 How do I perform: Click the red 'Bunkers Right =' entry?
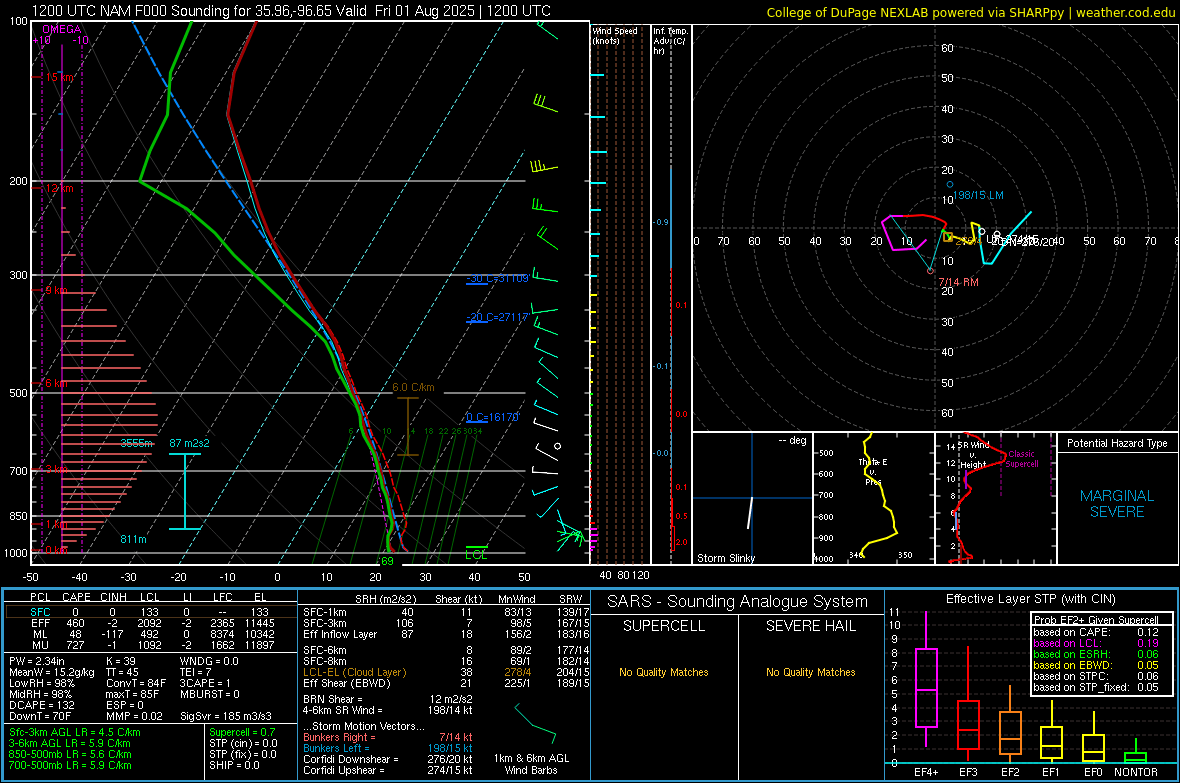pos(388,737)
